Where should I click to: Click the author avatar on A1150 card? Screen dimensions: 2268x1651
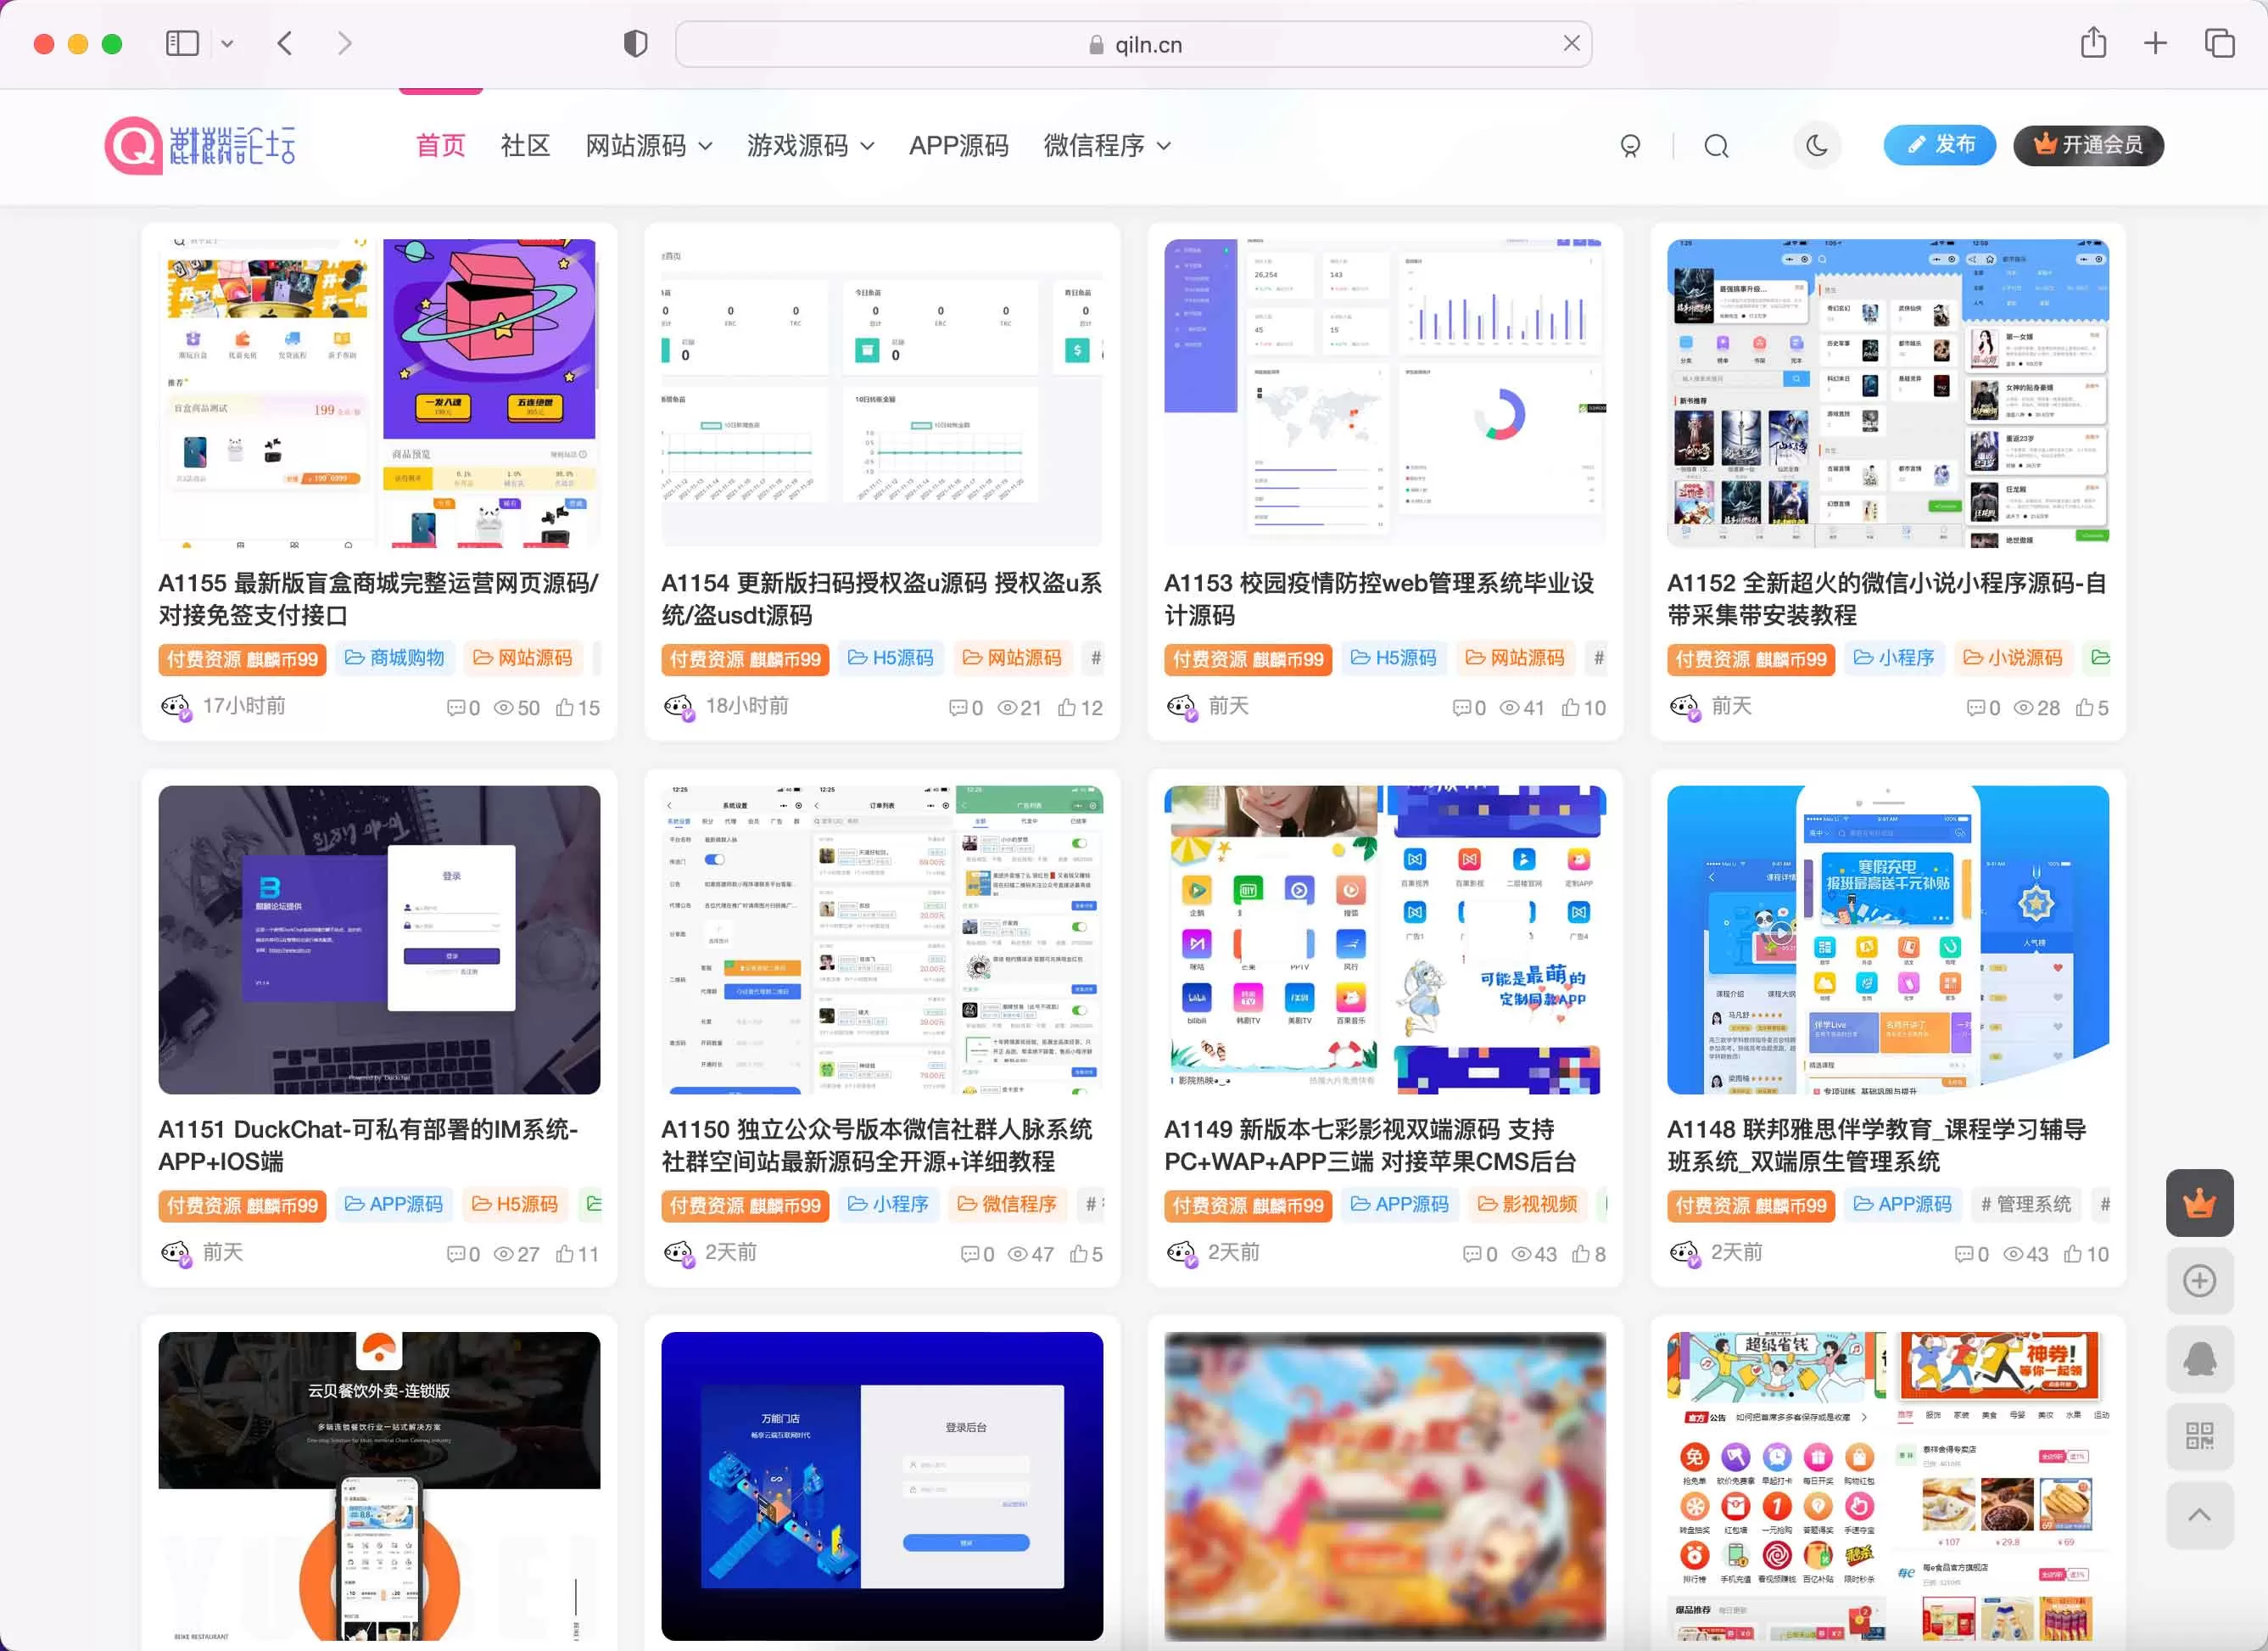pos(679,1253)
